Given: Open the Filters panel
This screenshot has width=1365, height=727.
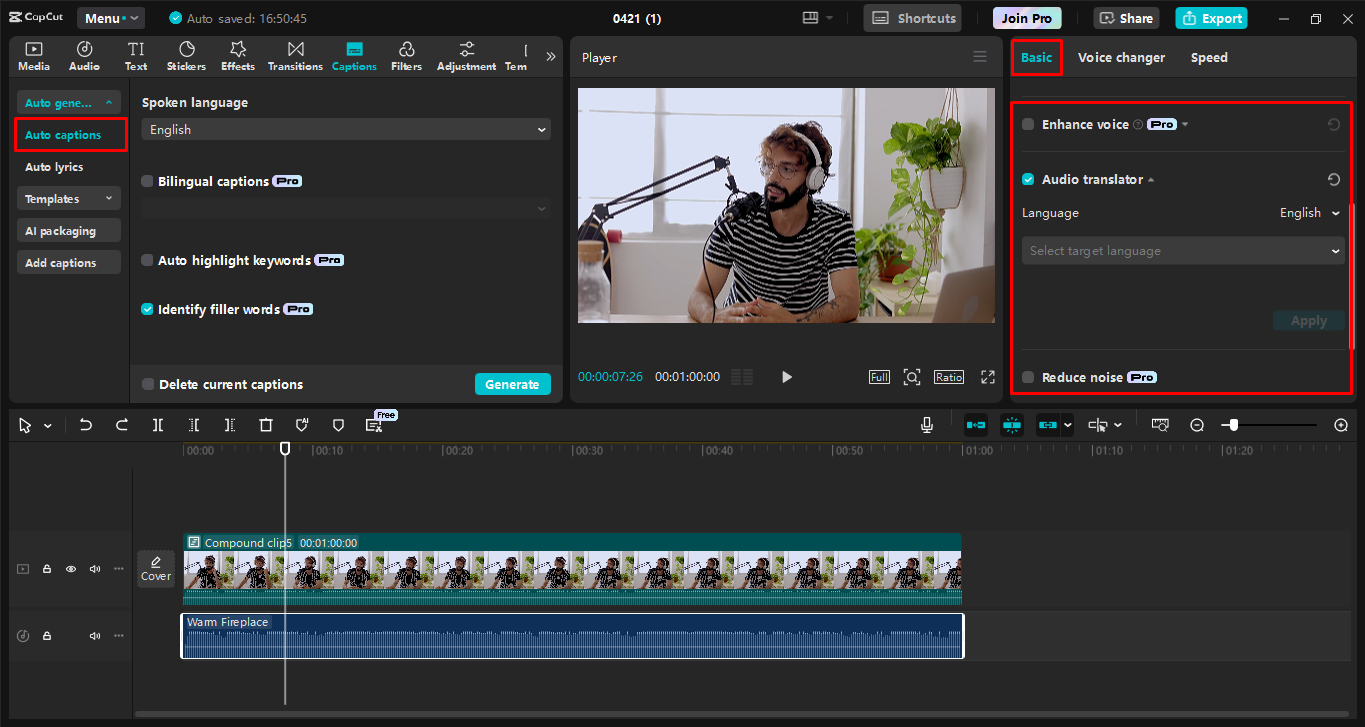Looking at the screenshot, I should point(406,55).
